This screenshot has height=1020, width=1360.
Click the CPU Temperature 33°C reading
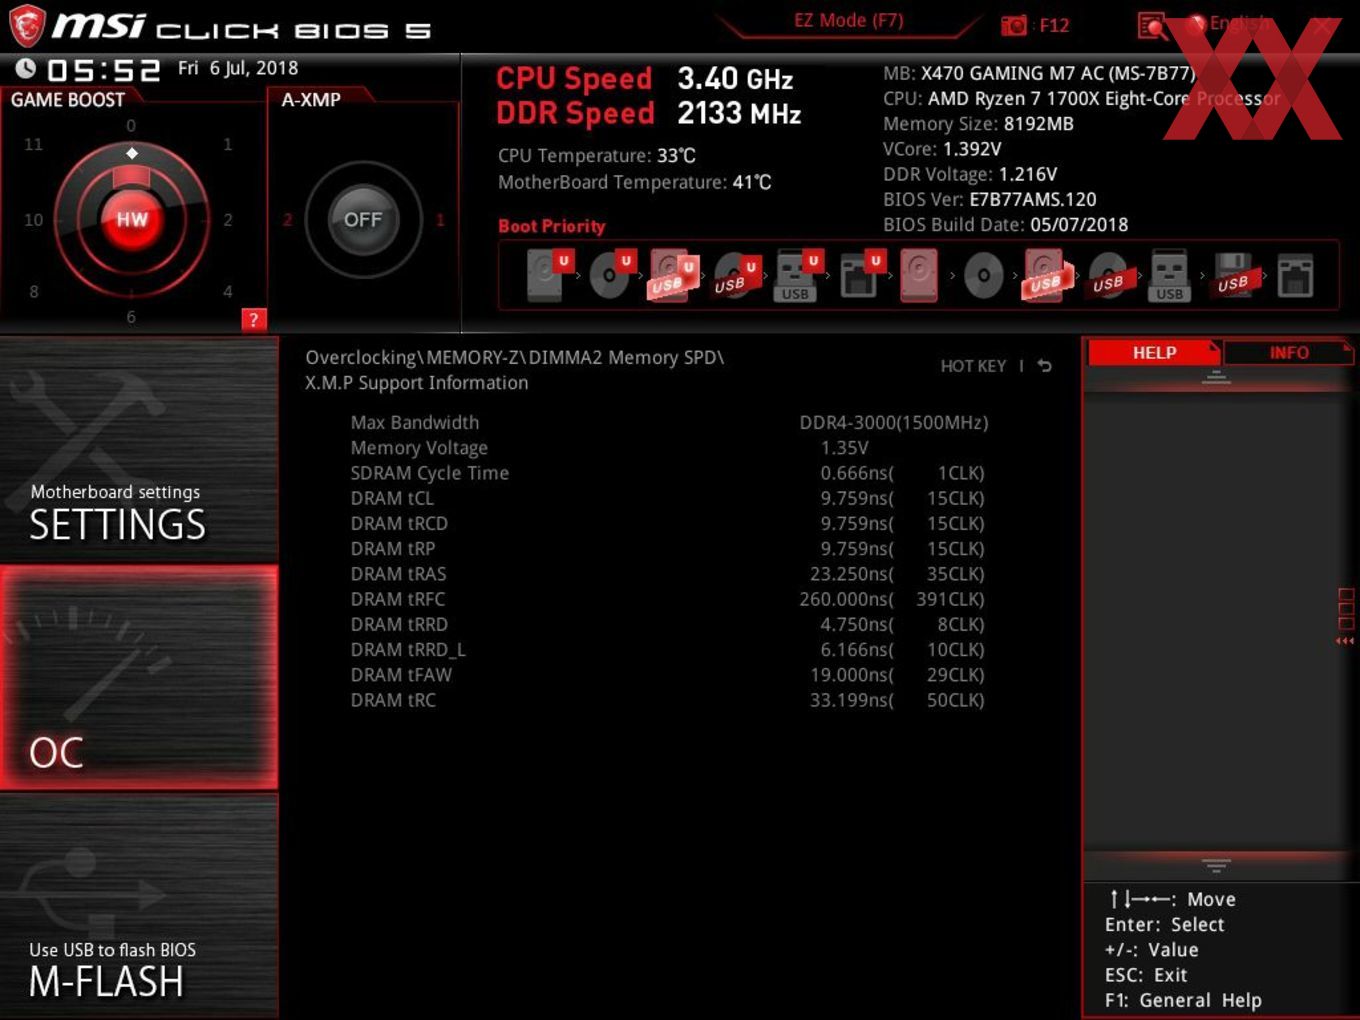597,156
